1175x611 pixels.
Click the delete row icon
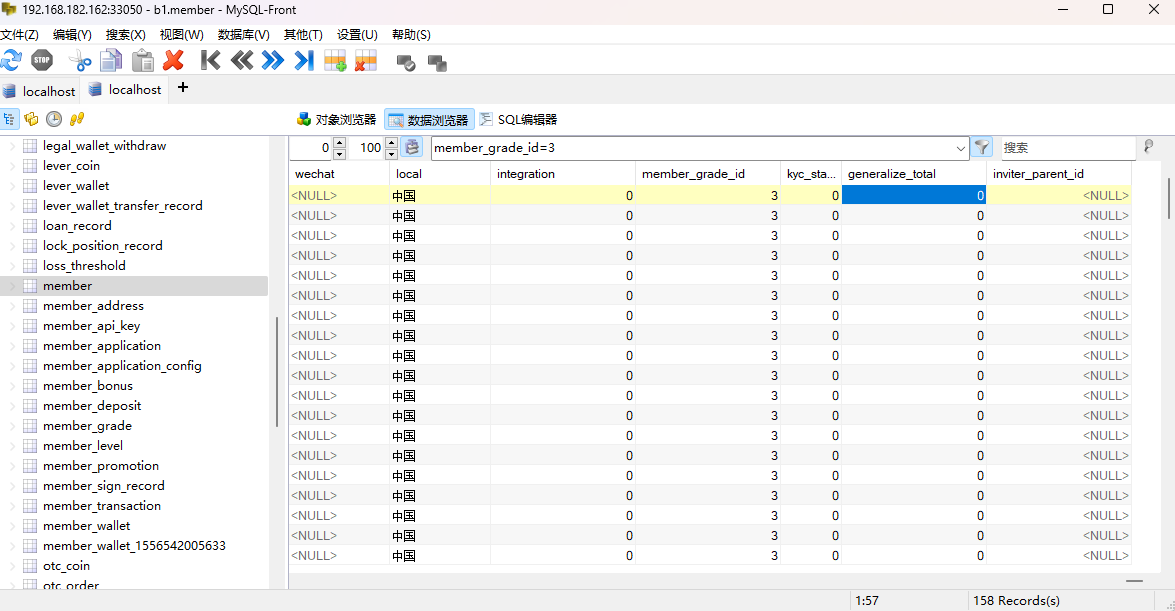pos(365,60)
